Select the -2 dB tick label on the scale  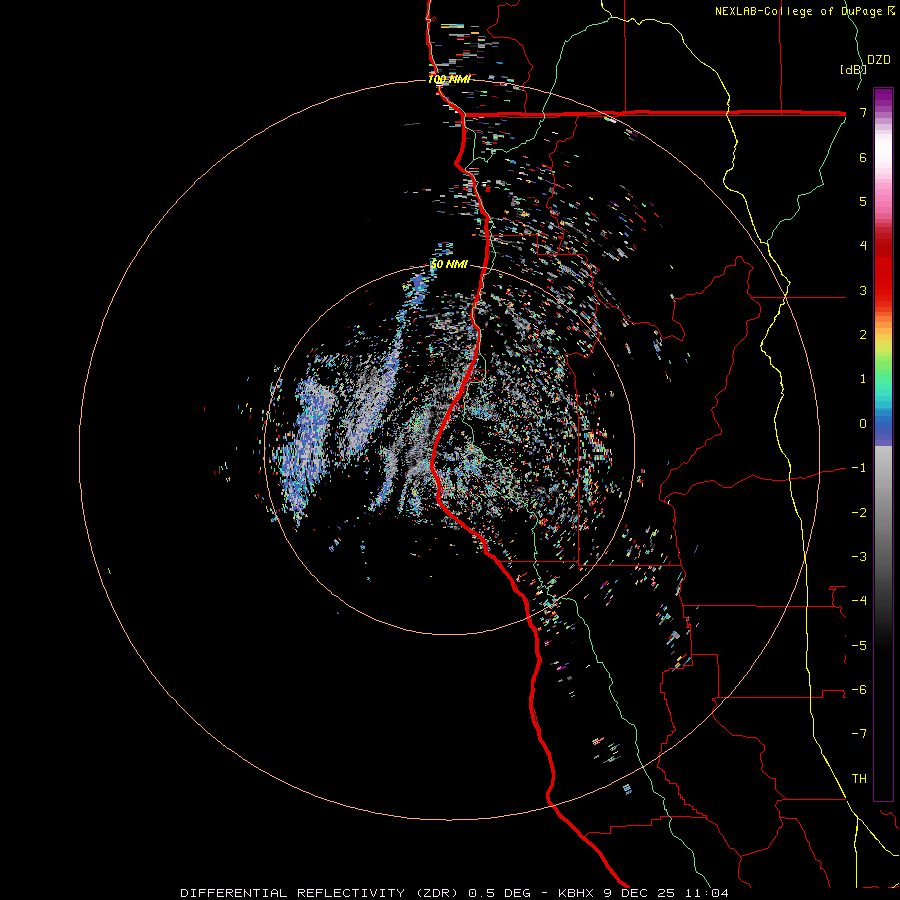[859, 512]
